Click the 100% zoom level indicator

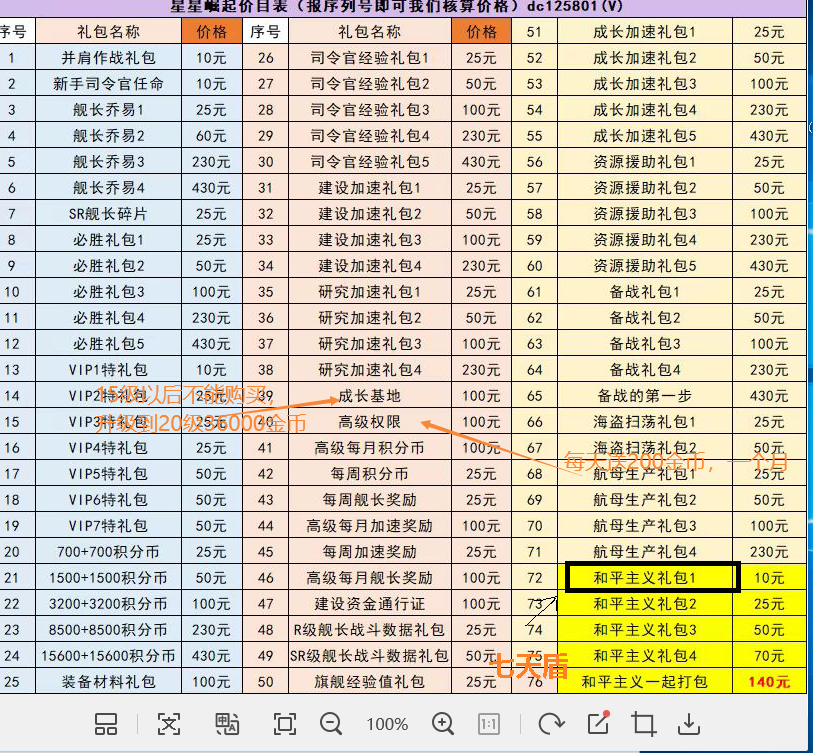click(x=387, y=724)
